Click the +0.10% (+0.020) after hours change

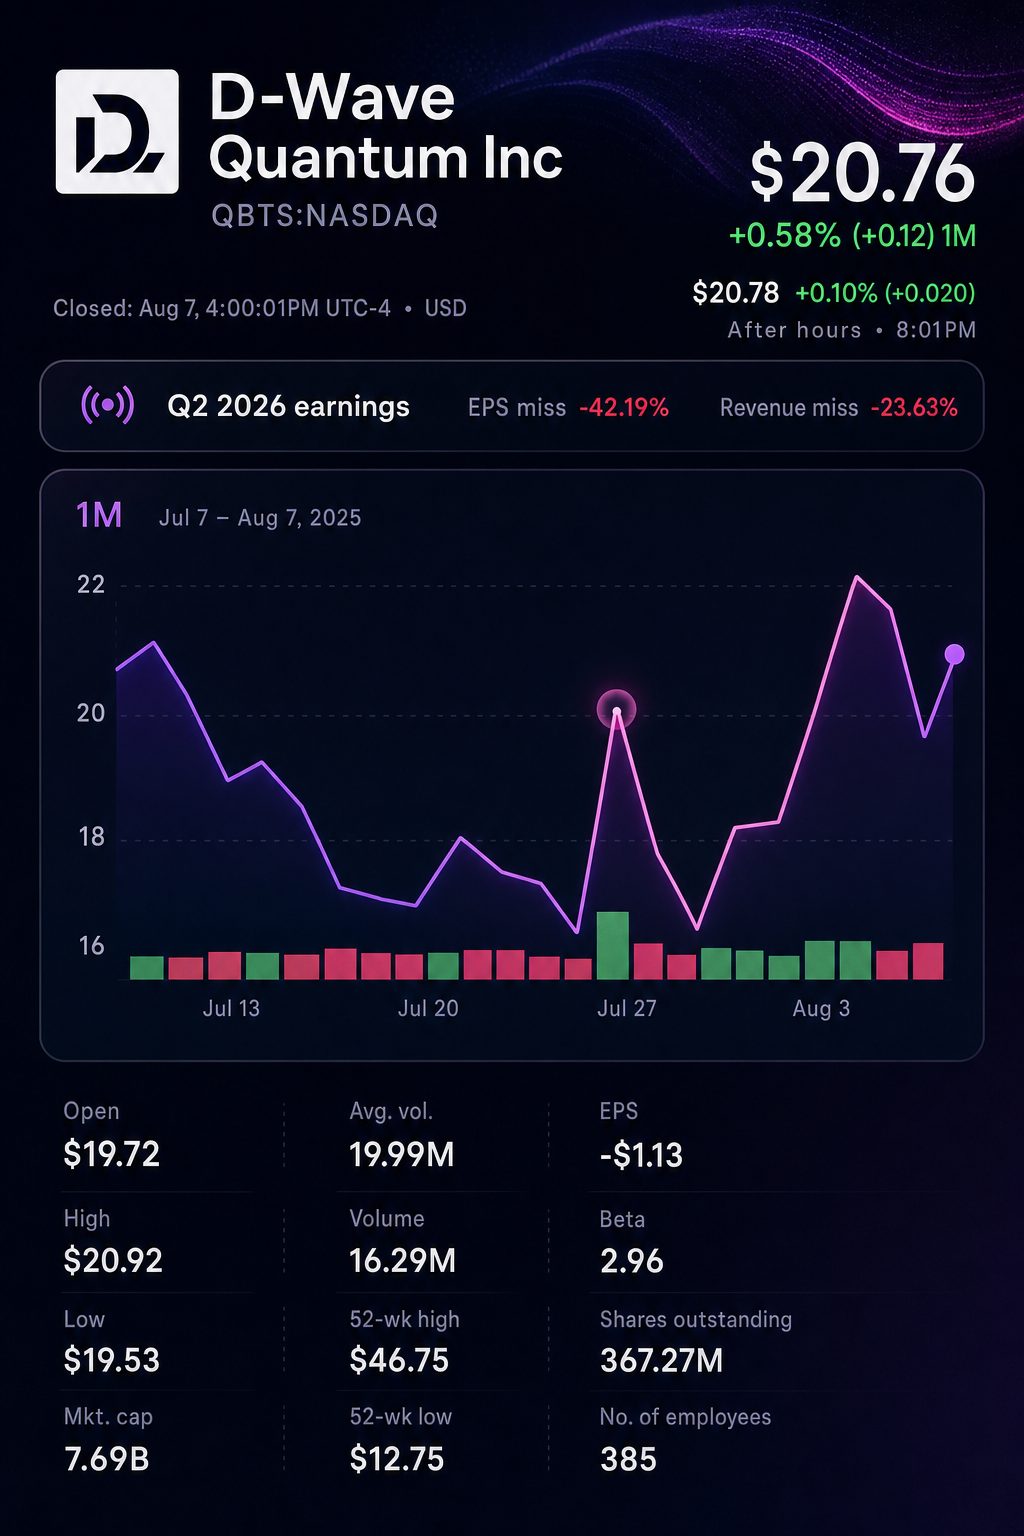[885, 293]
